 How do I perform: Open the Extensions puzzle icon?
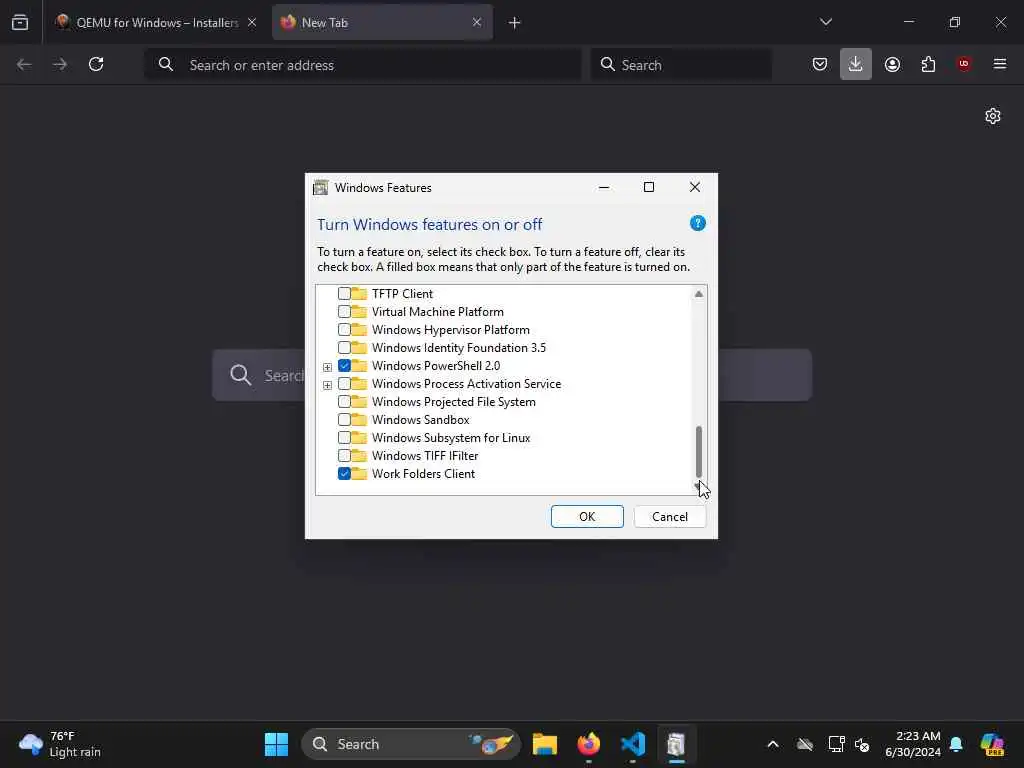929,64
